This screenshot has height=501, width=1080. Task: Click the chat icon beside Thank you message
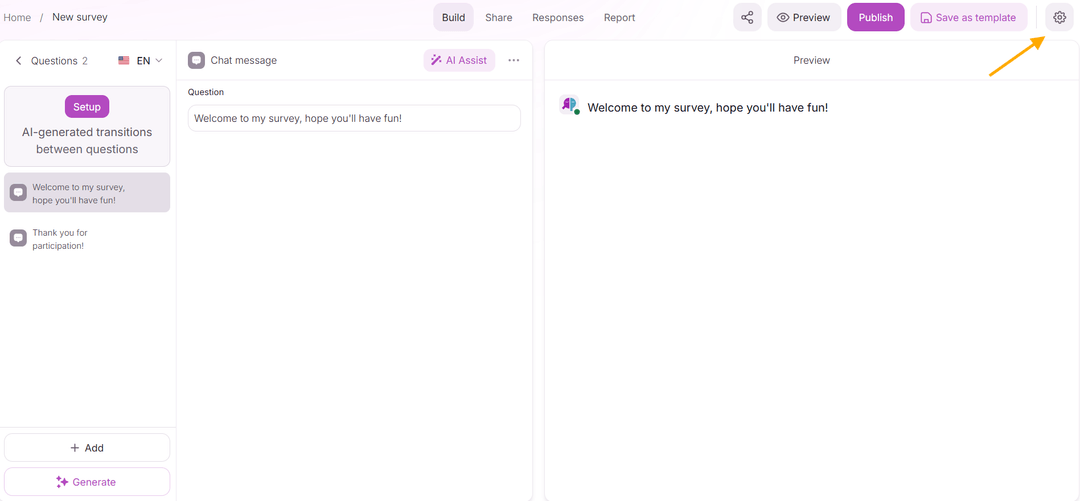click(x=18, y=238)
